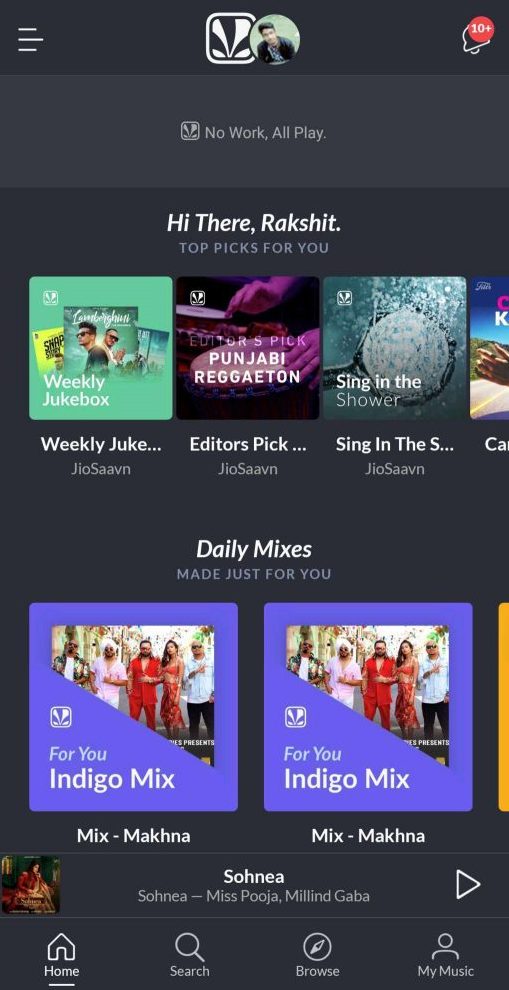This screenshot has width=509, height=990.
Task: Select the 'Weekly Juke...' title text
Action: (x=101, y=444)
